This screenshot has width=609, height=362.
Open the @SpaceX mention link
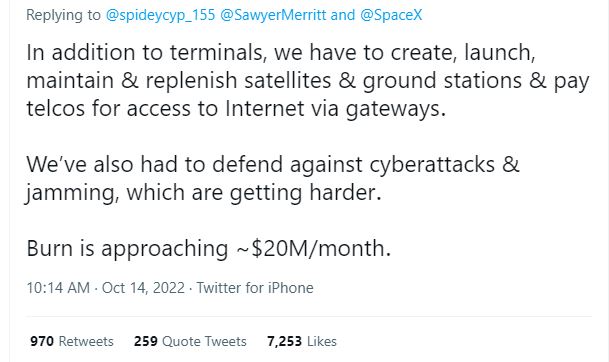click(391, 16)
